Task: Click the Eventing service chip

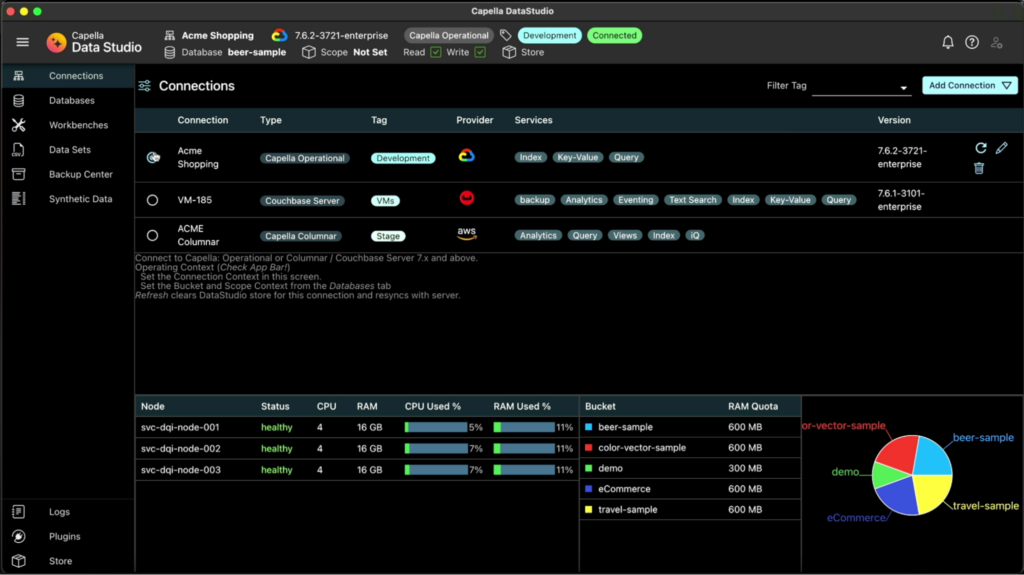Action: pyautogui.click(x=635, y=200)
